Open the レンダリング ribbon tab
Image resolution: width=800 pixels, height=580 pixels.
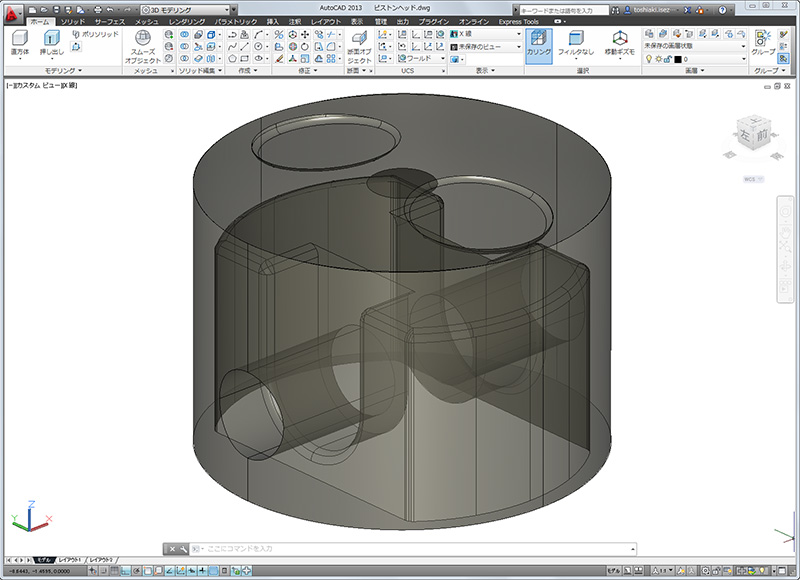coord(187,21)
